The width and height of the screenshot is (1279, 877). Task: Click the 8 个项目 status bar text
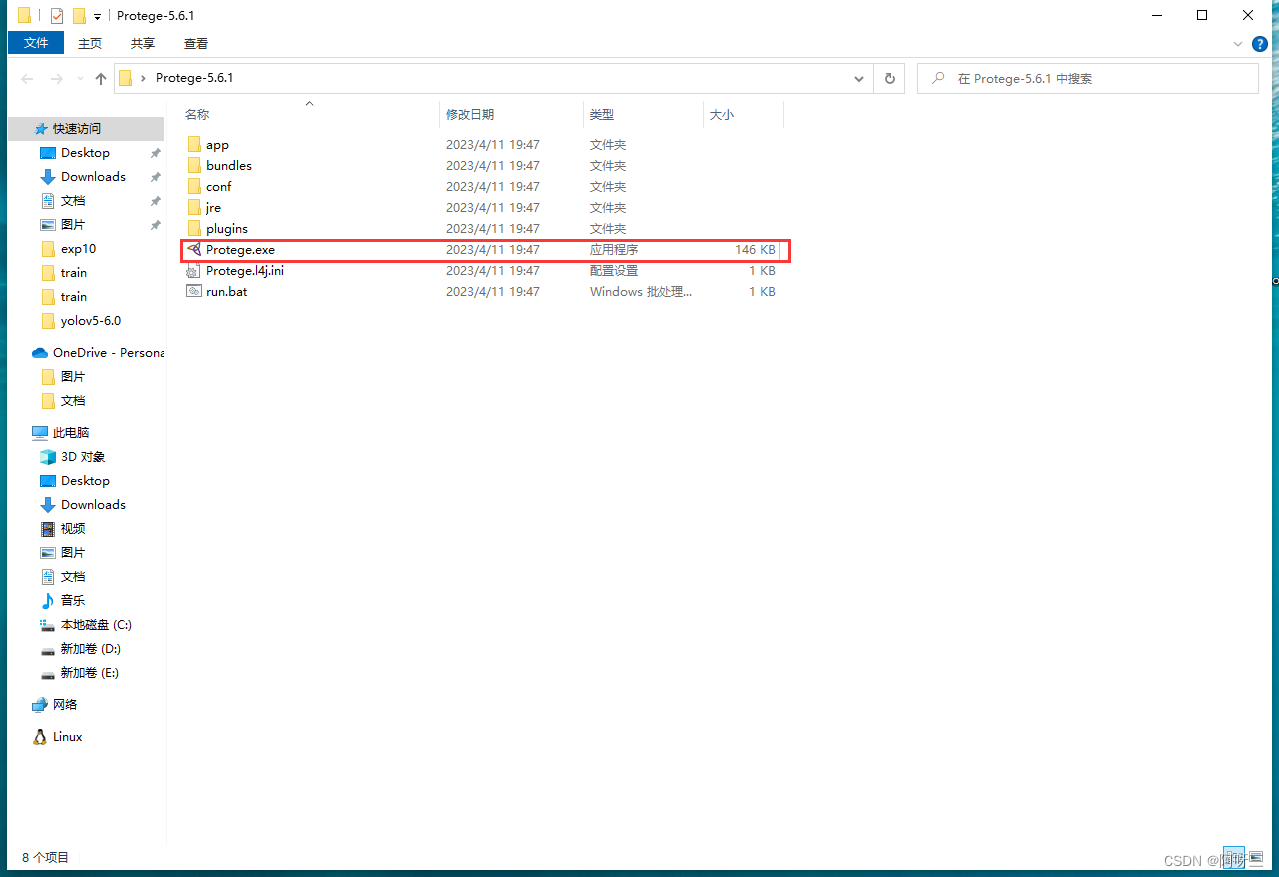[x=46, y=858]
